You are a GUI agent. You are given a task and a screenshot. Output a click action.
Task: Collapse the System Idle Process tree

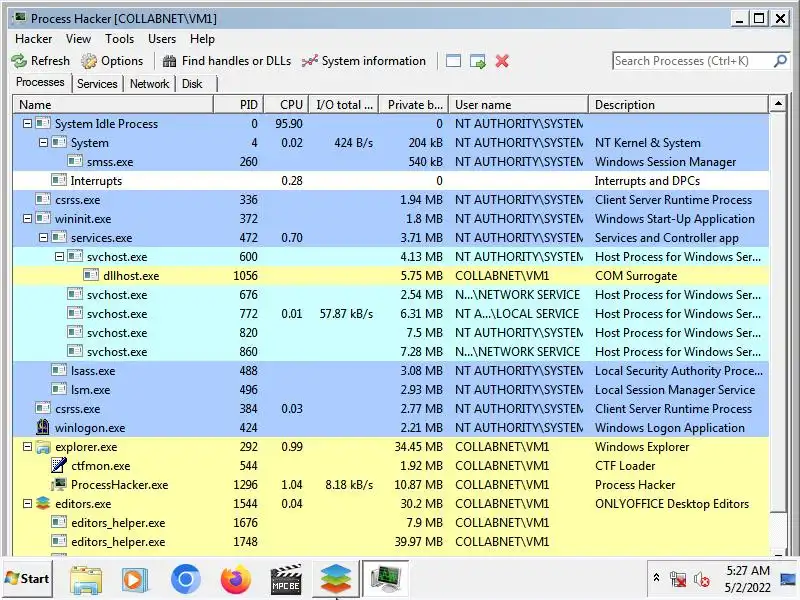tap(28, 123)
